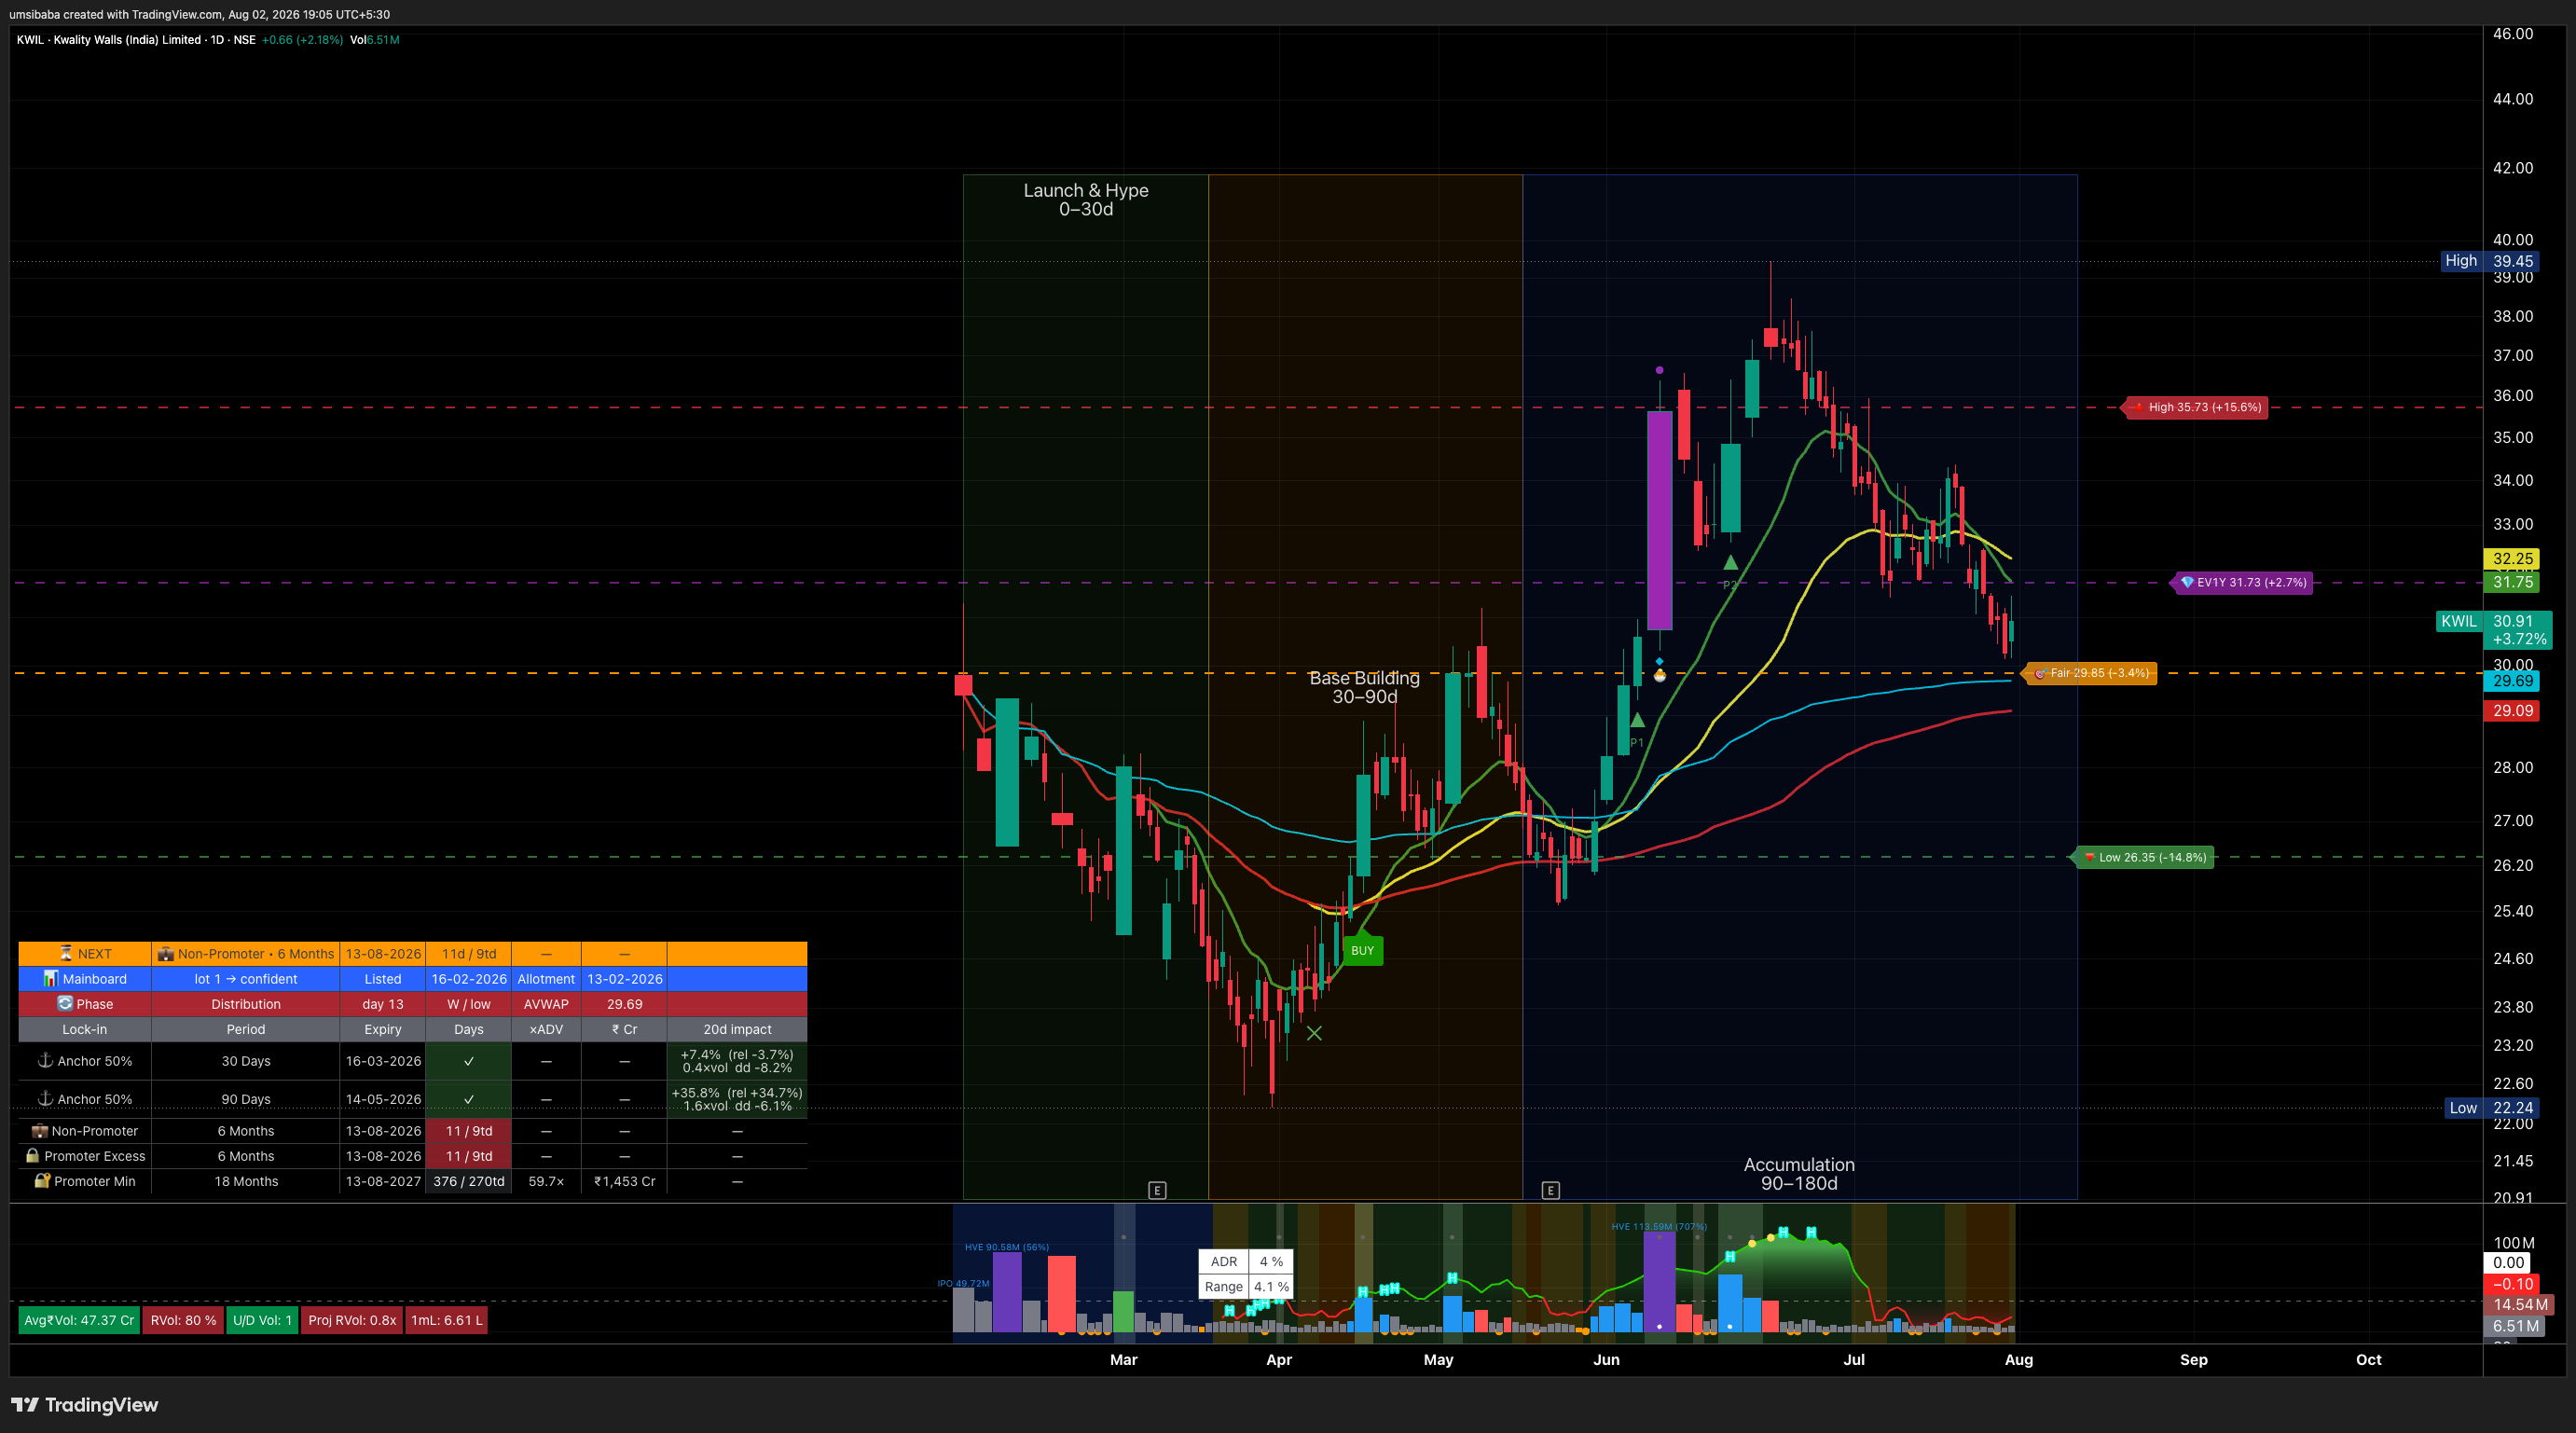Click the TradingView logo at bottom left
This screenshot has height=1433, width=2576.
pos(85,1404)
